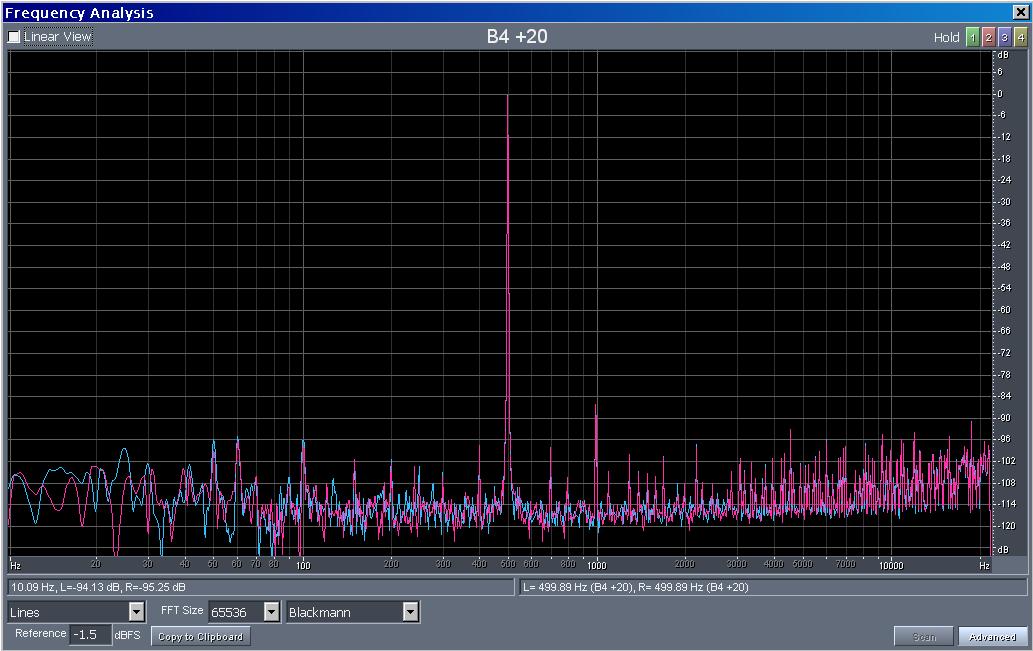Open the FFT Size dropdown arrow
The image size is (1033, 651).
[271, 612]
